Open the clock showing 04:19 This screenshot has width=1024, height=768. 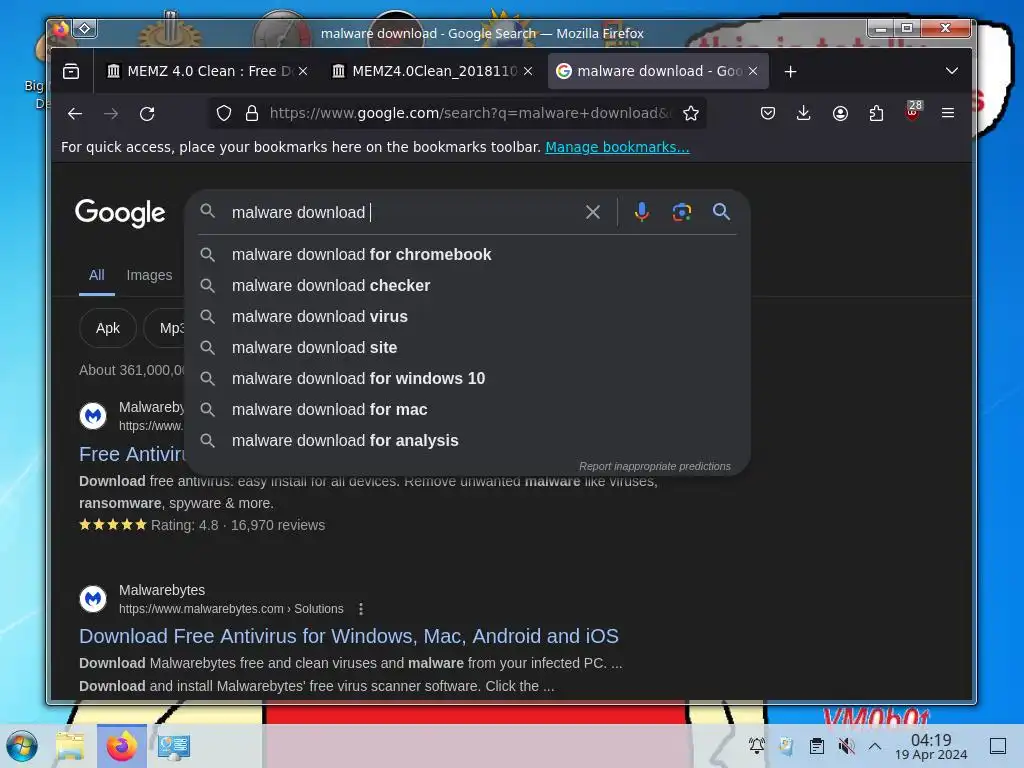[x=931, y=746]
